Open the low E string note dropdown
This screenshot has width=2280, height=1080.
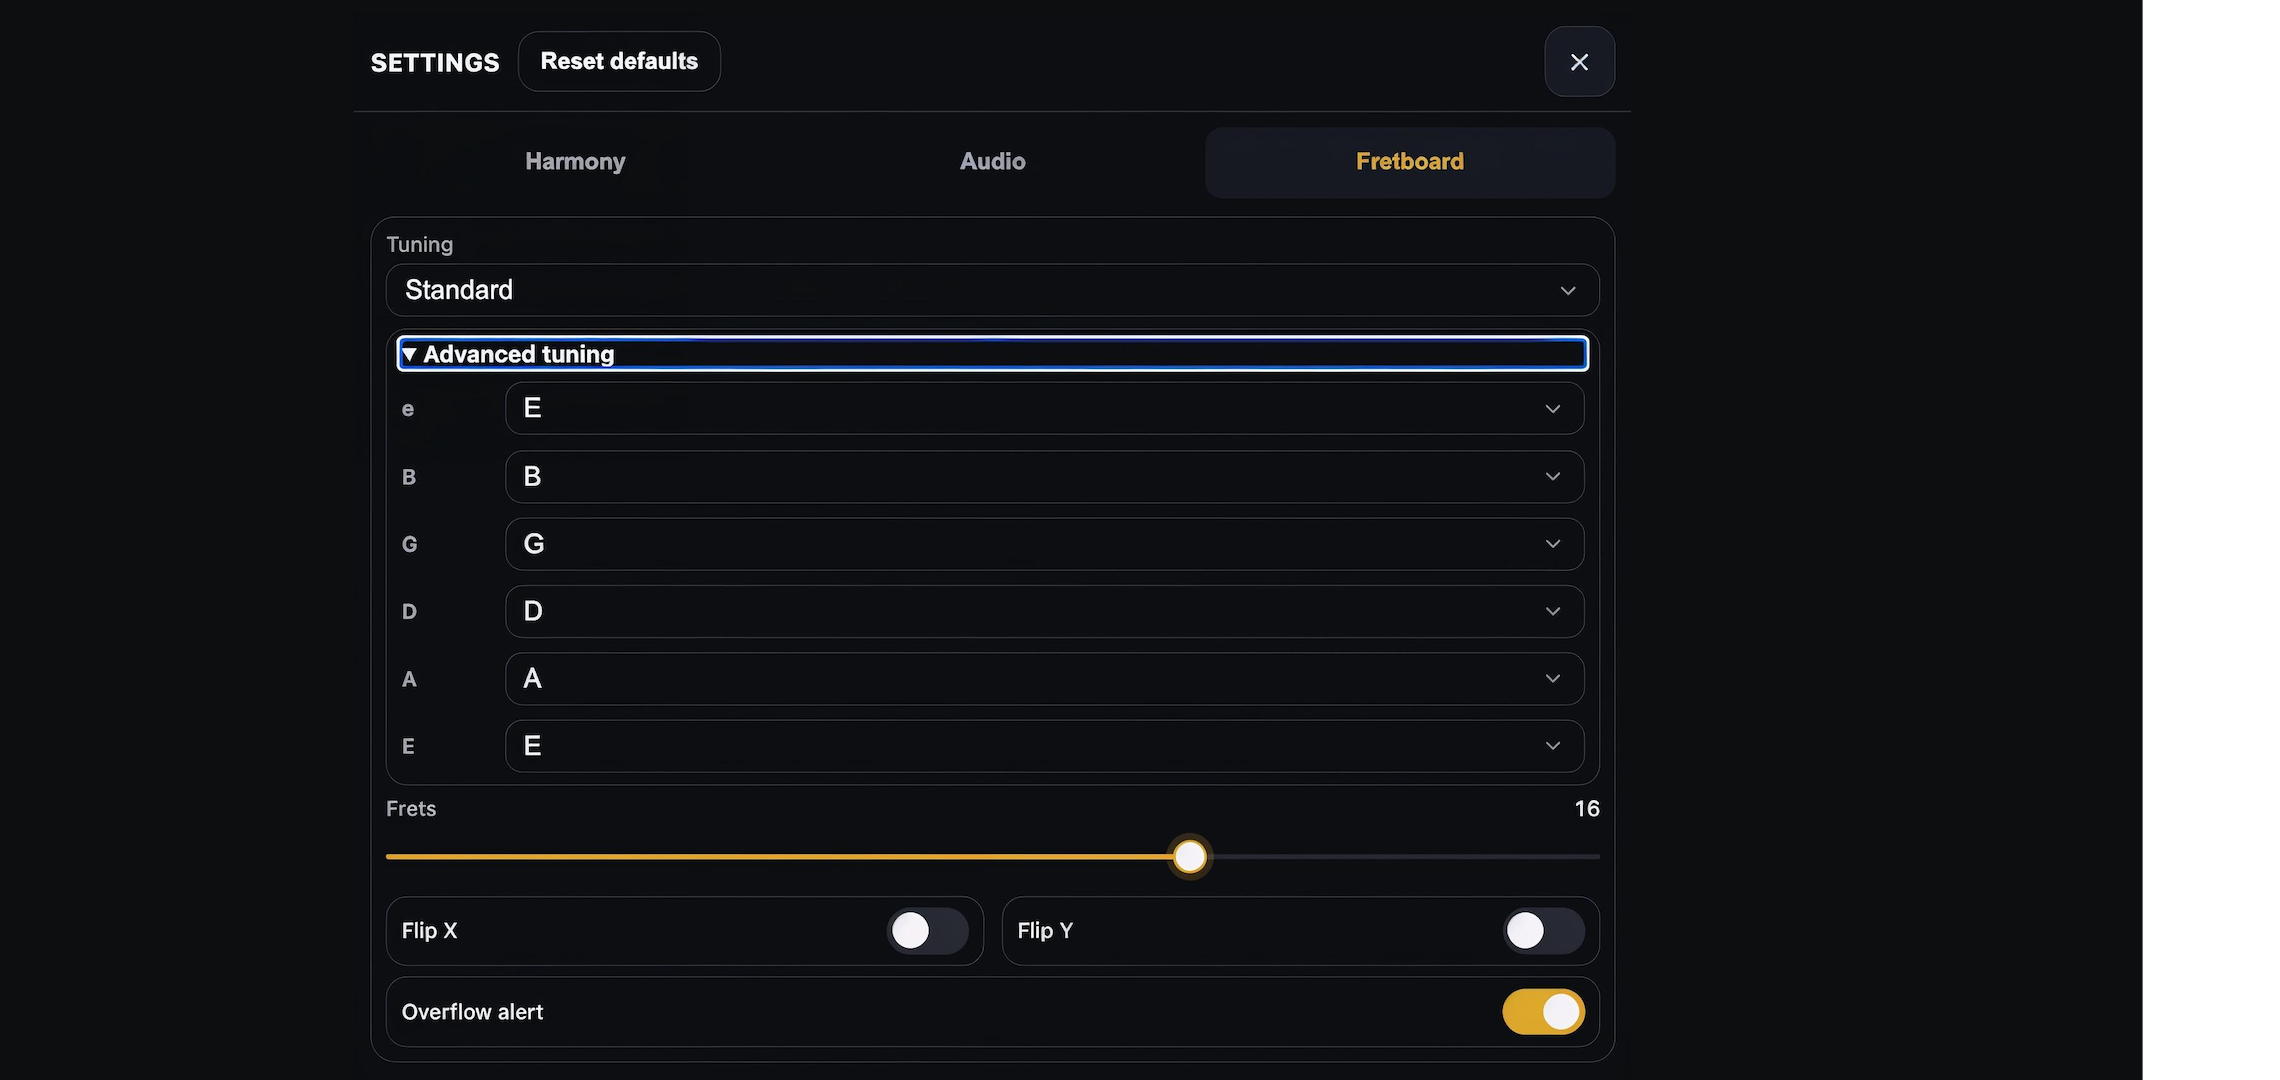[1044, 746]
